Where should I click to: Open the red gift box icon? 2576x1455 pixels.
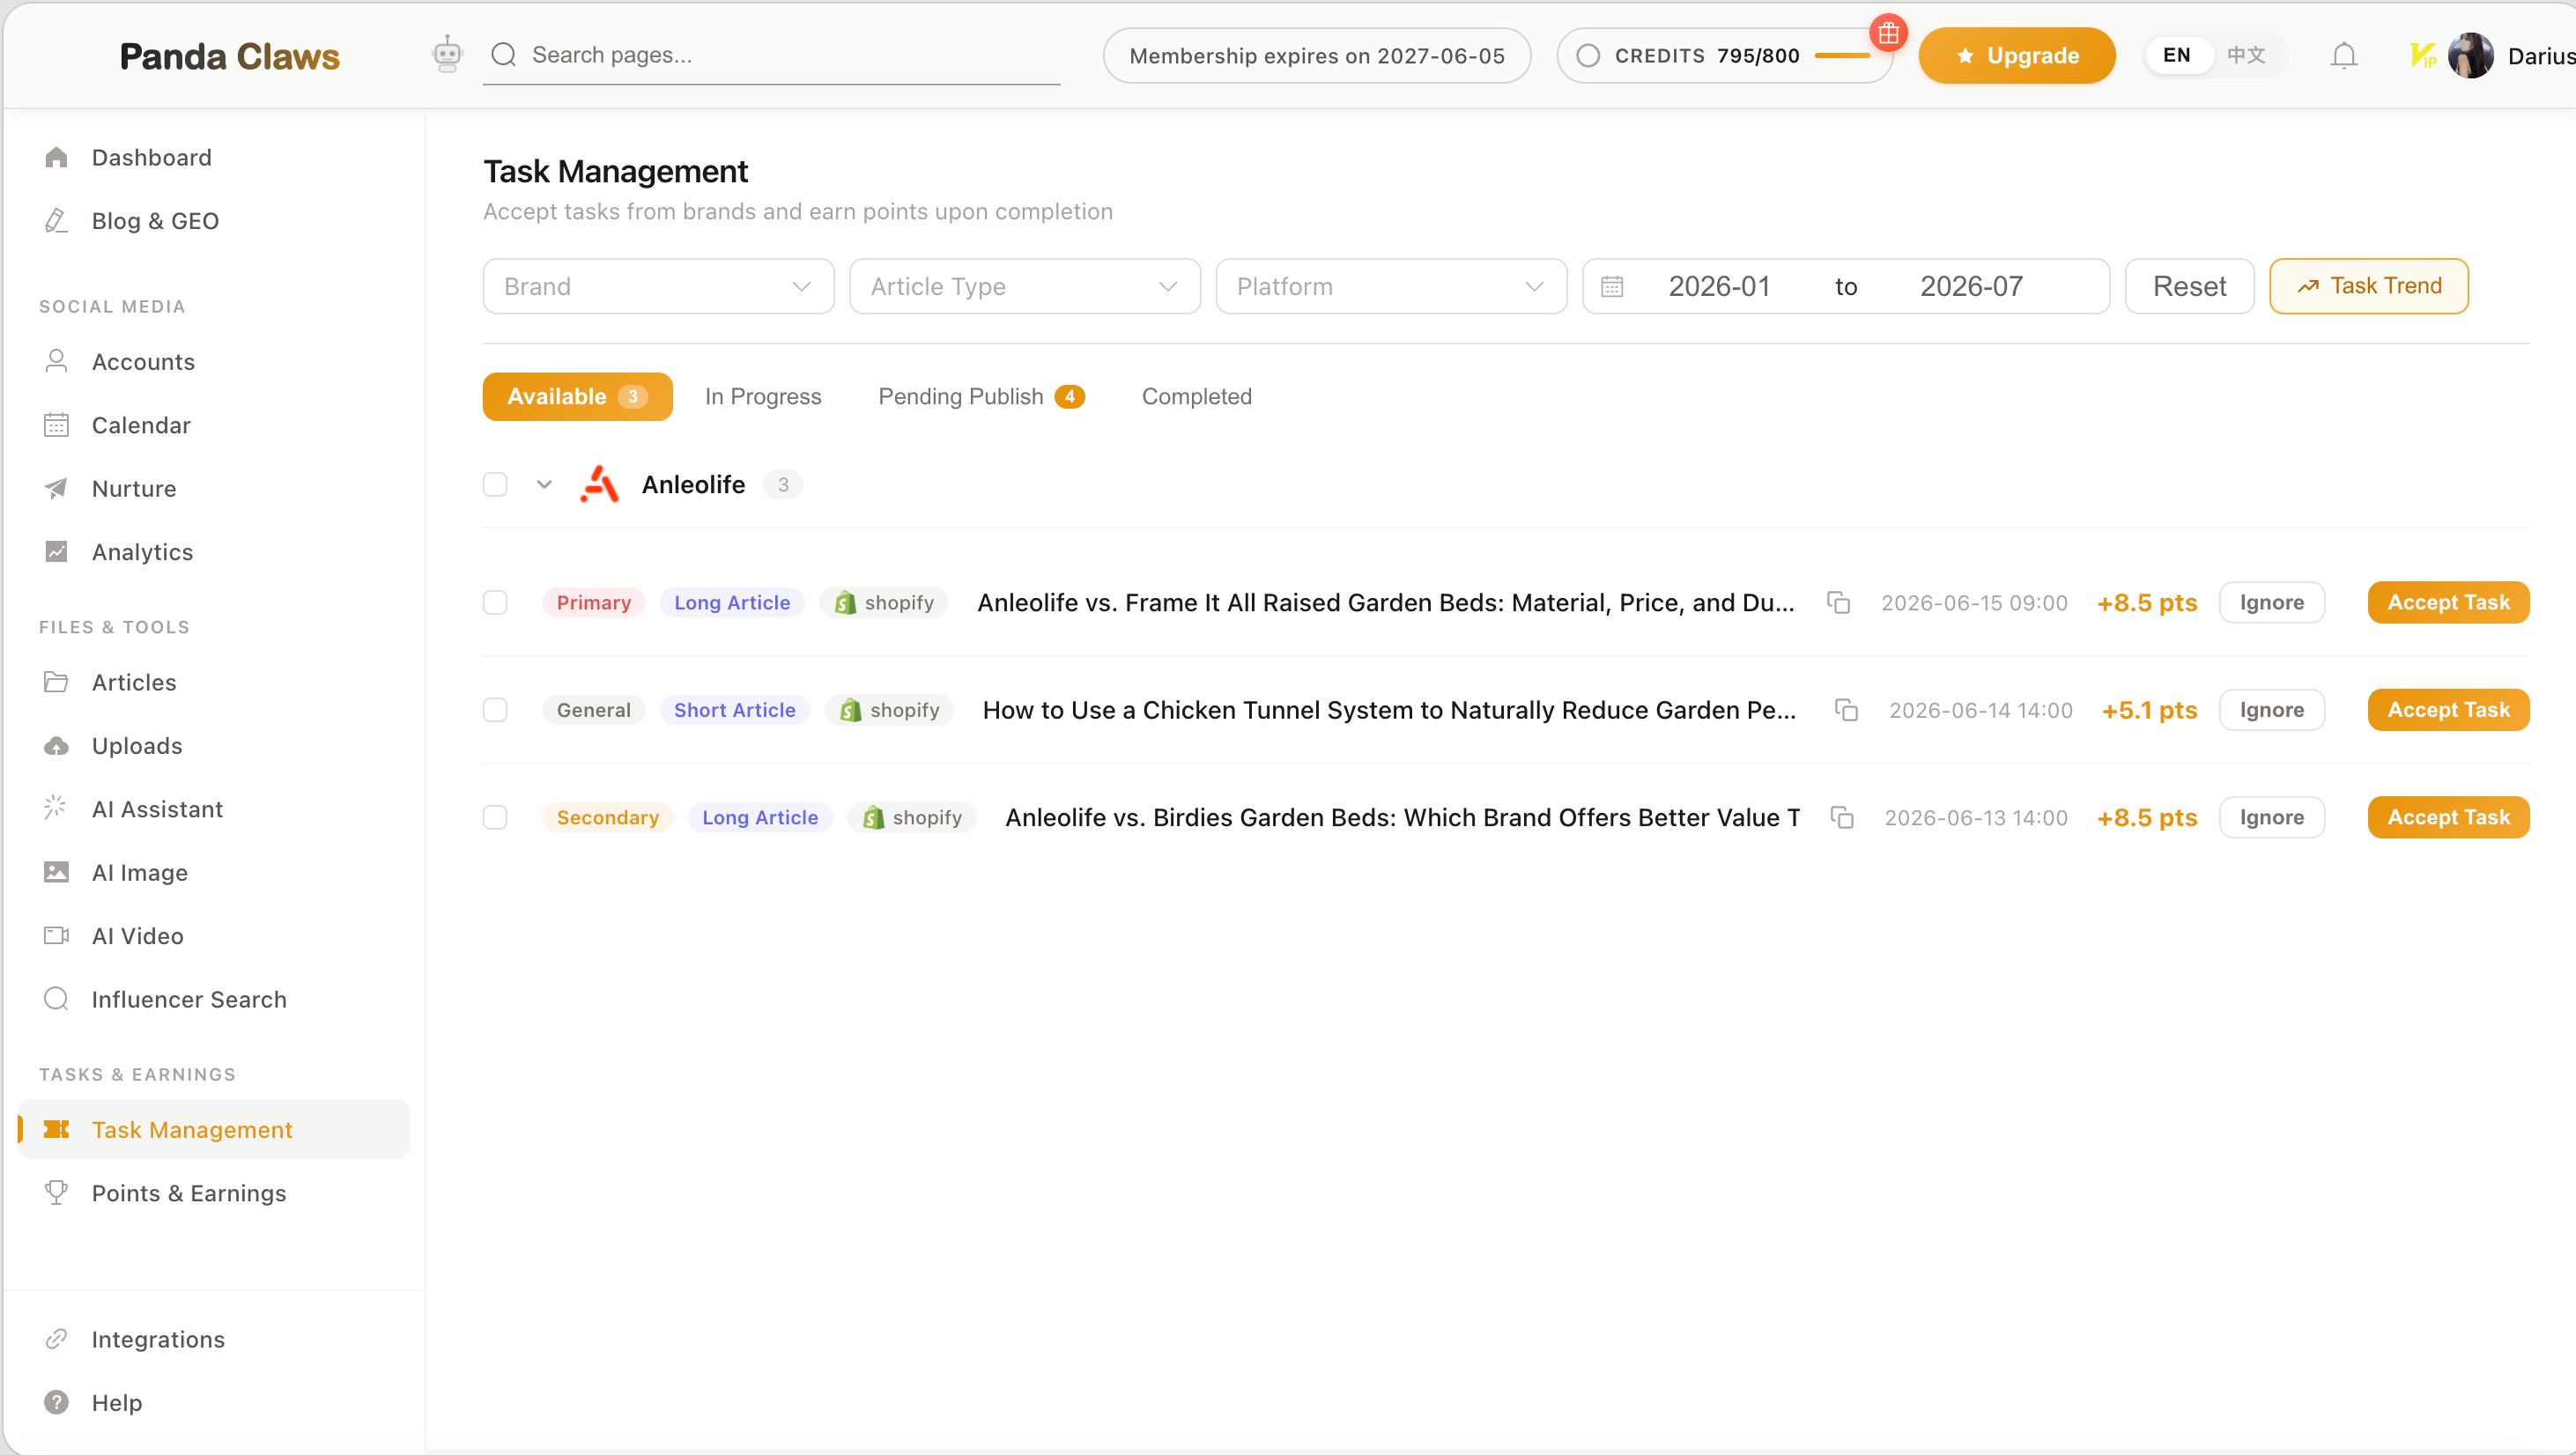click(1888, 32)
